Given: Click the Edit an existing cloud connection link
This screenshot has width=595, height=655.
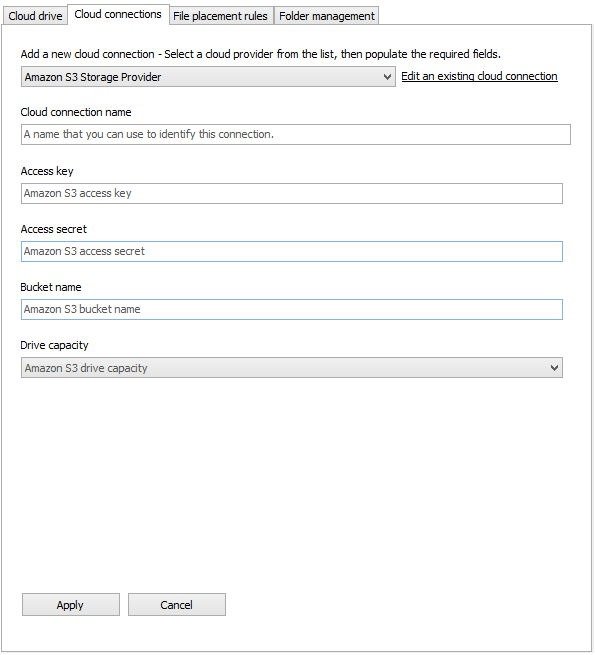Looking at the screenshot, I should click(x=479, y=76).
